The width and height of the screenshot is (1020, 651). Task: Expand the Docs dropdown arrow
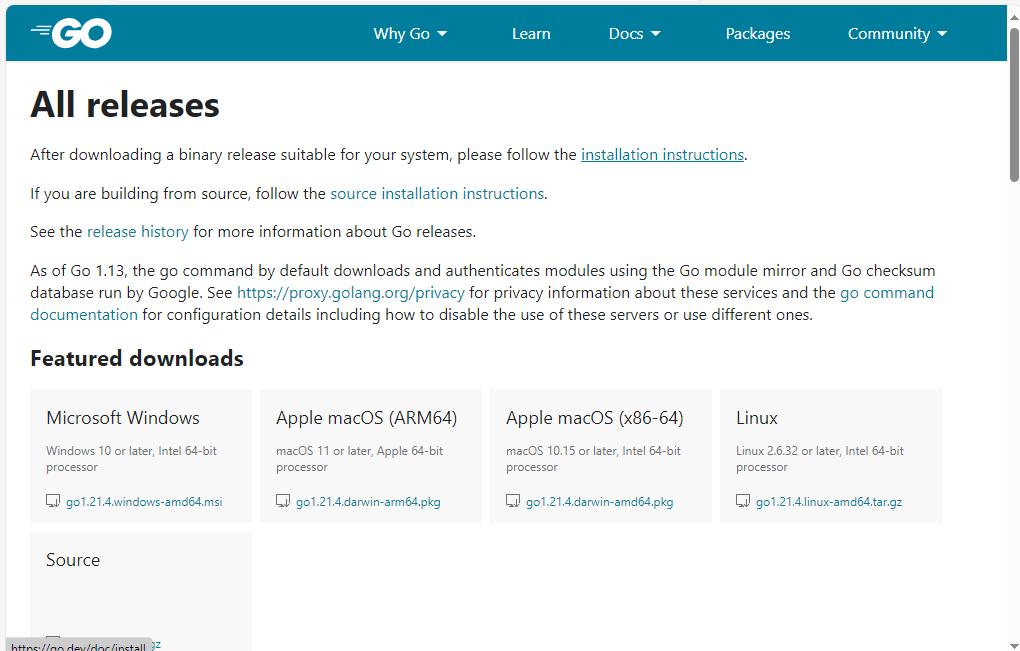click(x=656, y=34)
